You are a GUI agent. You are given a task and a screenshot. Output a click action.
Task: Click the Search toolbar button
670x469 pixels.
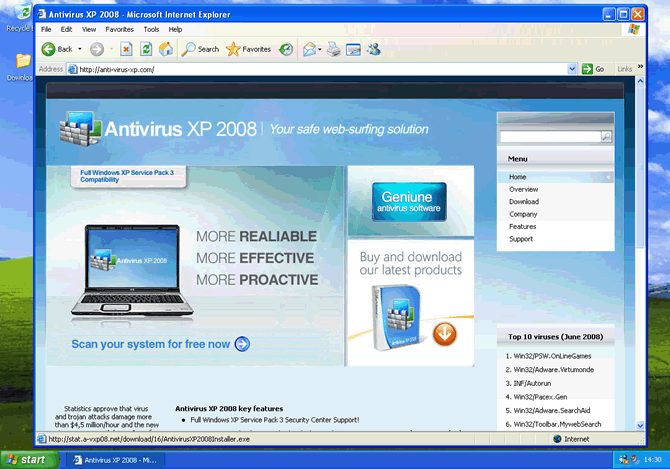pos(201,49)
